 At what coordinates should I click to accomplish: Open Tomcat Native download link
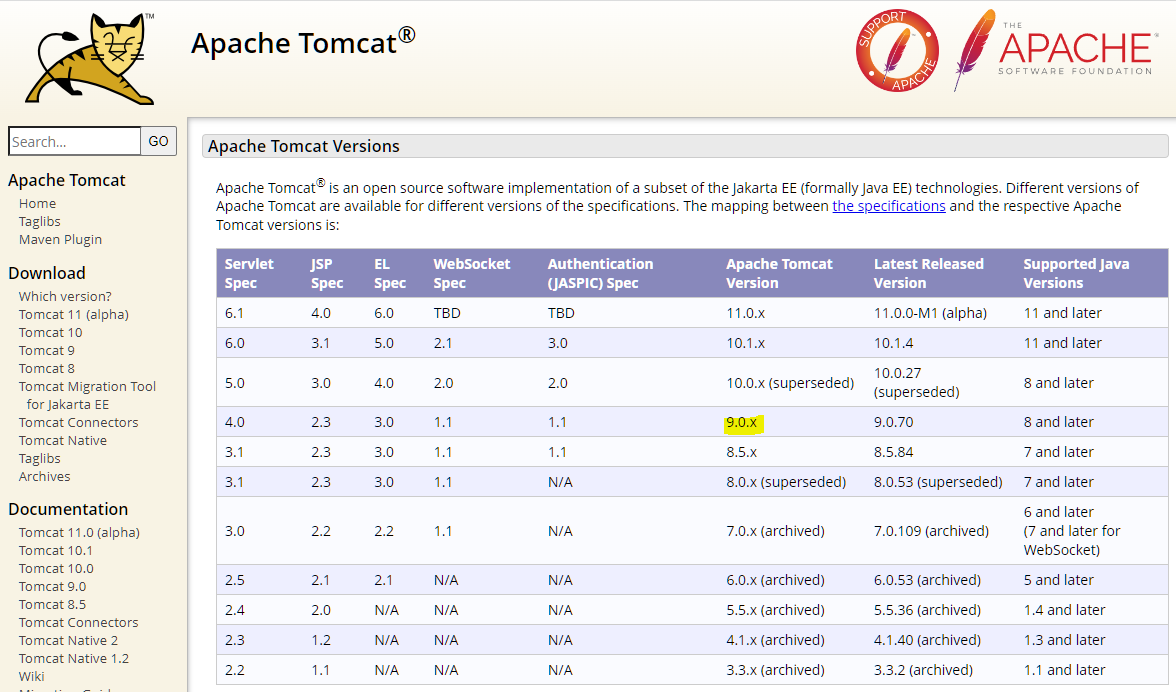click(63, 440)
